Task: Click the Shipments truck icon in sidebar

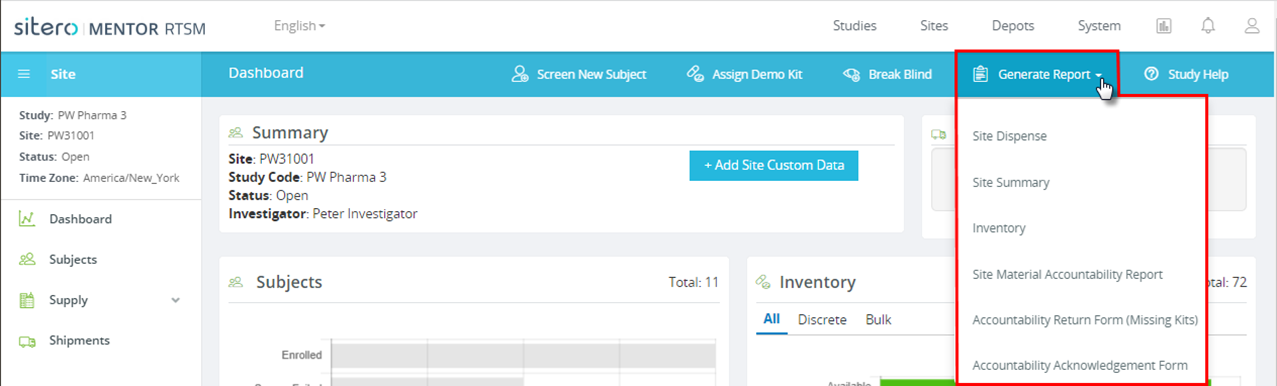Action: click(27, 341)
